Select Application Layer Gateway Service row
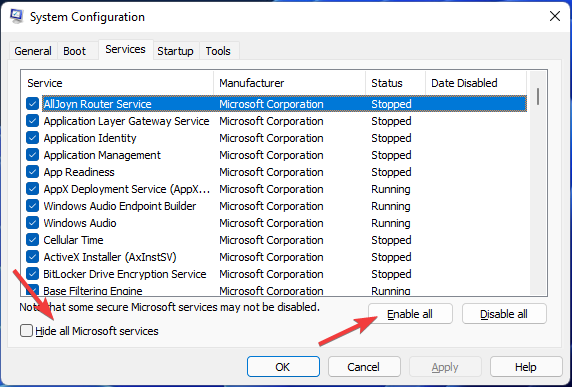This screenshot has height=387, width=572. pyautogui.click(x=276, y=121)
